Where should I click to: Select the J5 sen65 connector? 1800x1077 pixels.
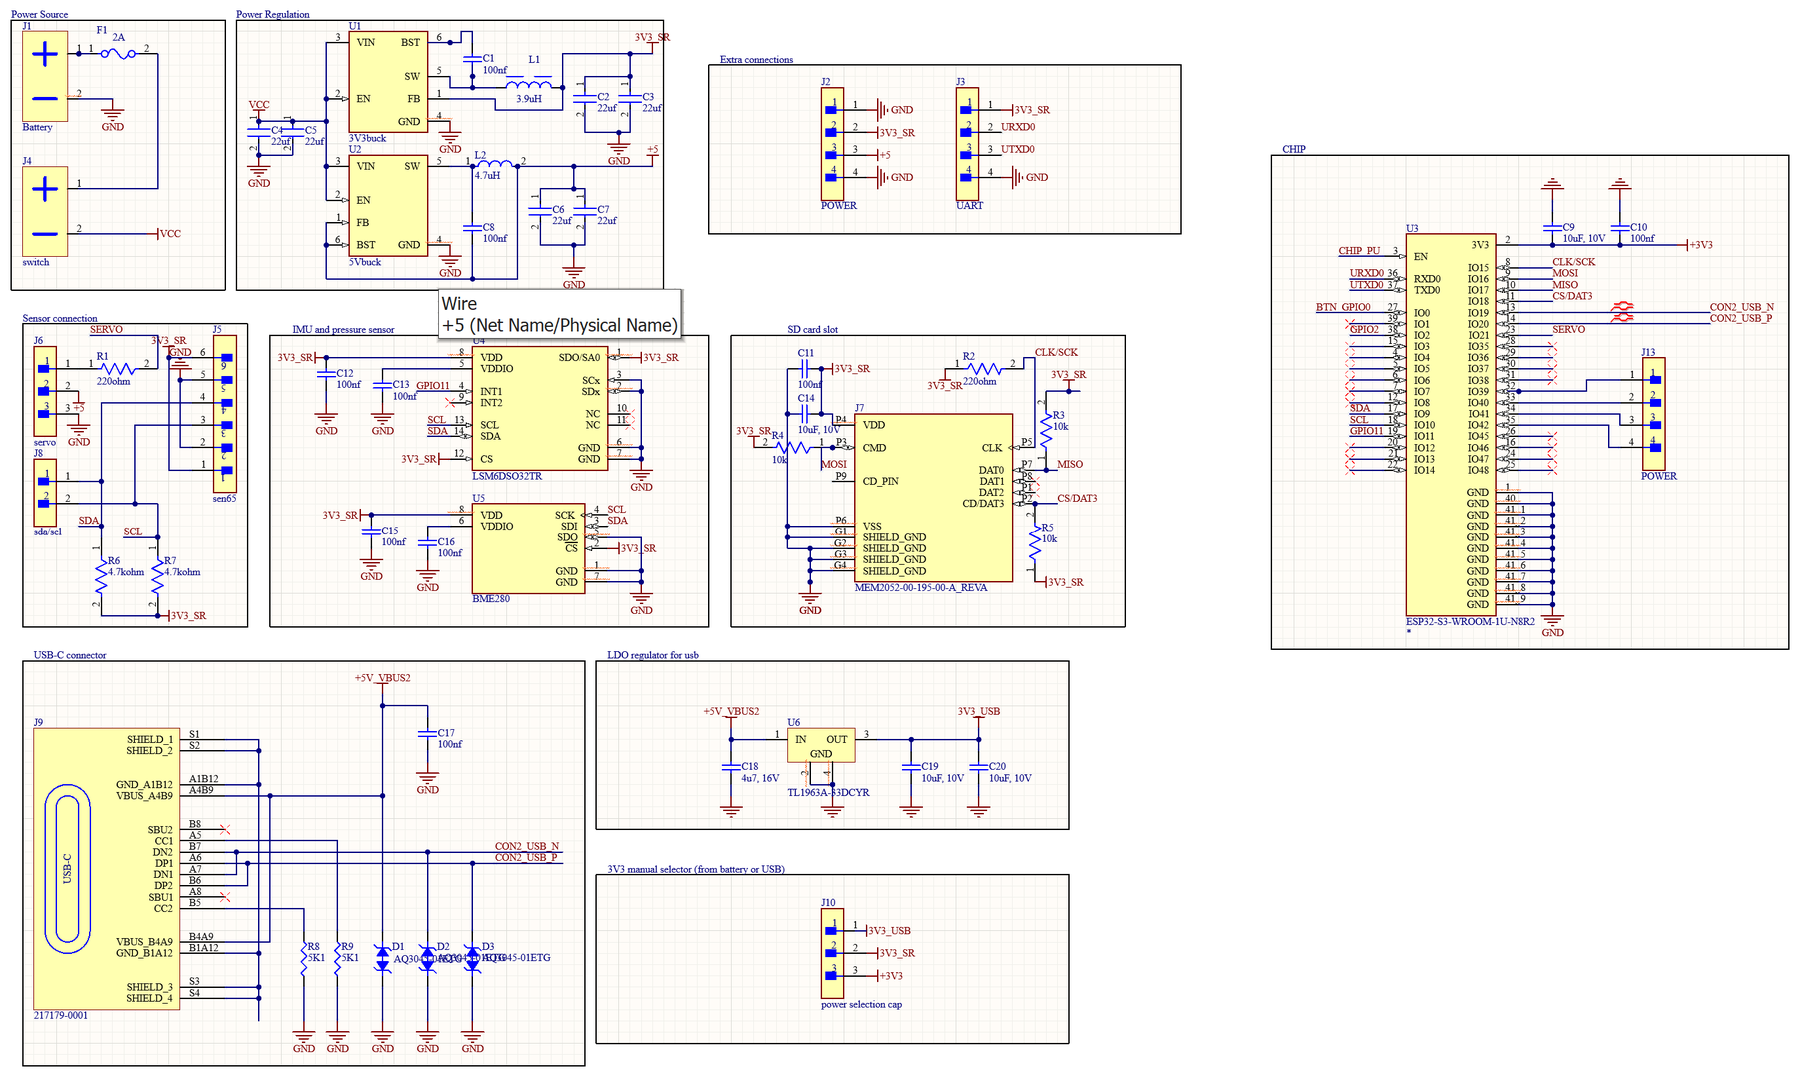pos(225,414)
